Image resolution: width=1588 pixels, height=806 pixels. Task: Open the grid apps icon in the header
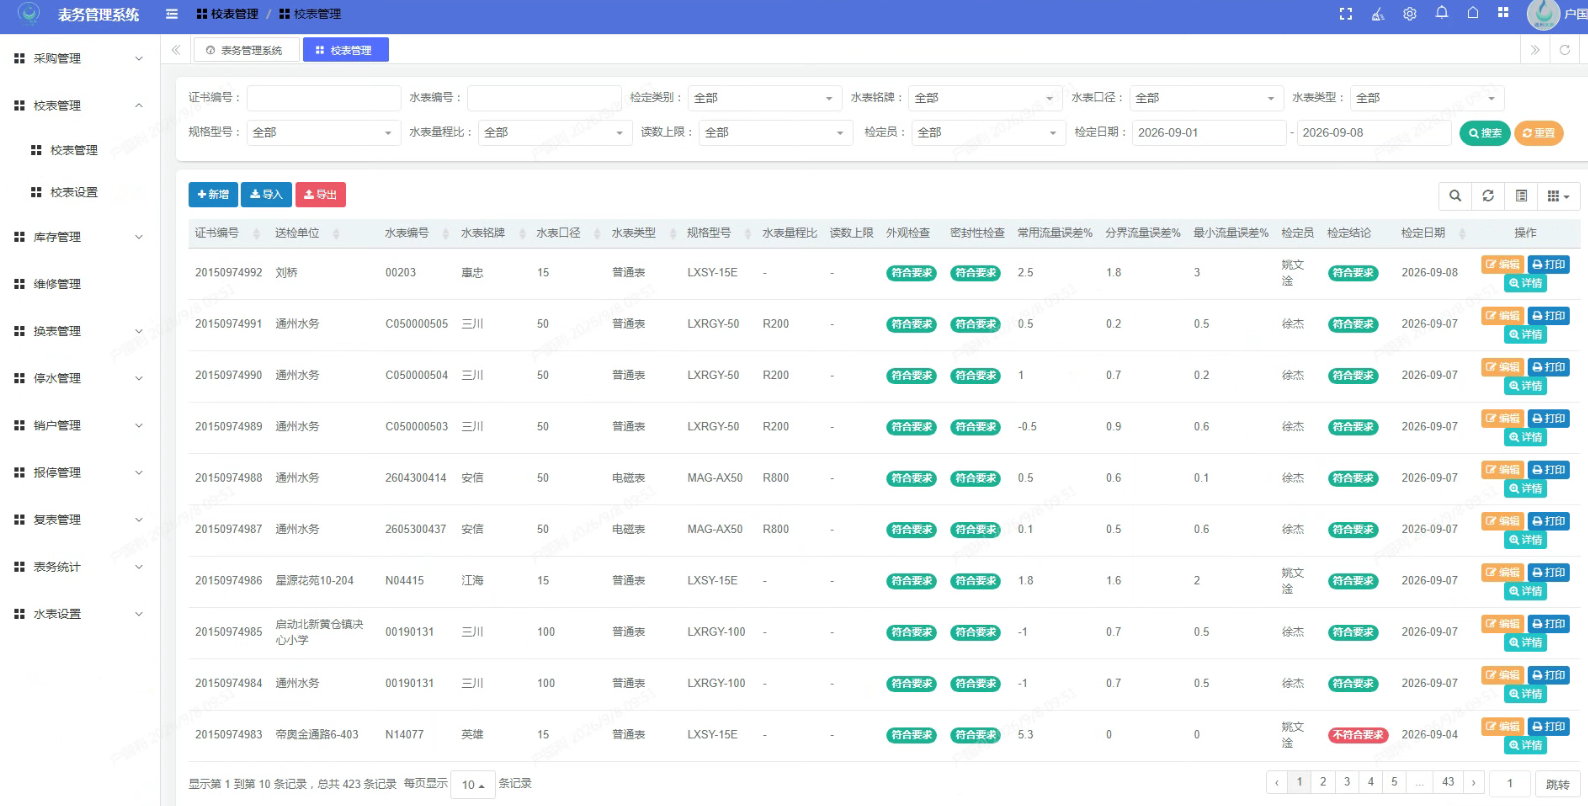click(x=1503, y=13)
